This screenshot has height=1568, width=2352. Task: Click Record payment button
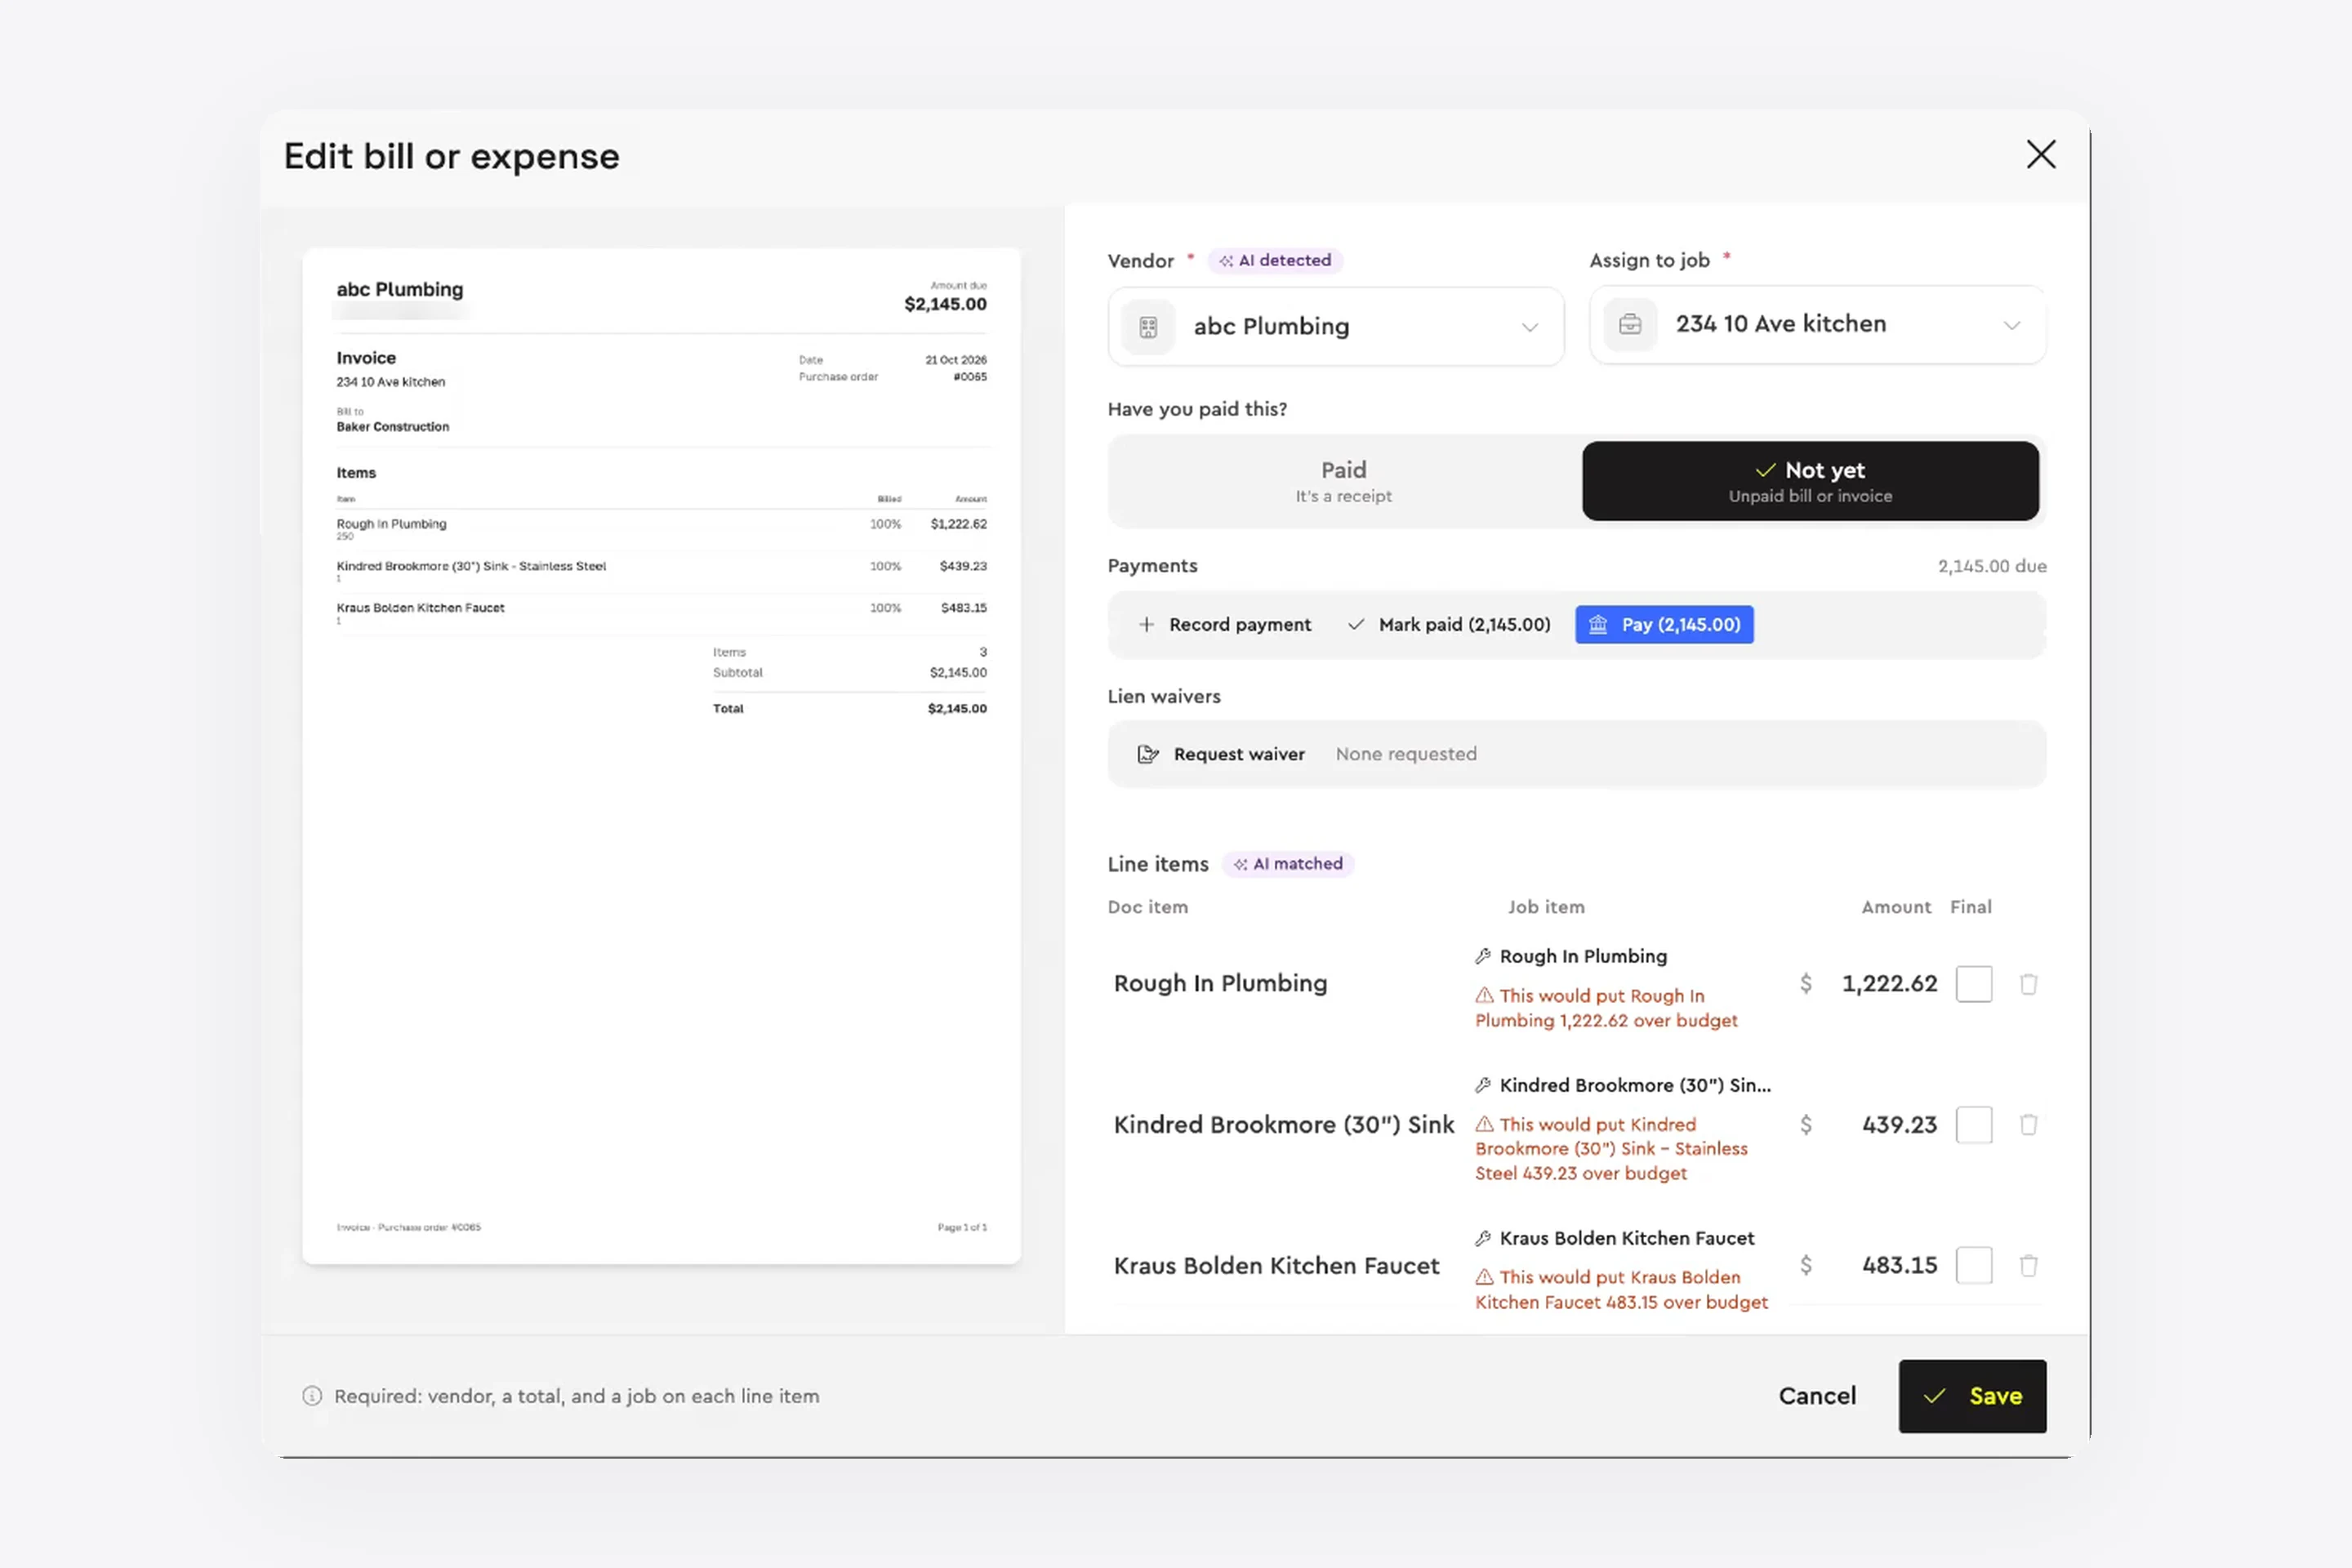(x=1225, y=624)
